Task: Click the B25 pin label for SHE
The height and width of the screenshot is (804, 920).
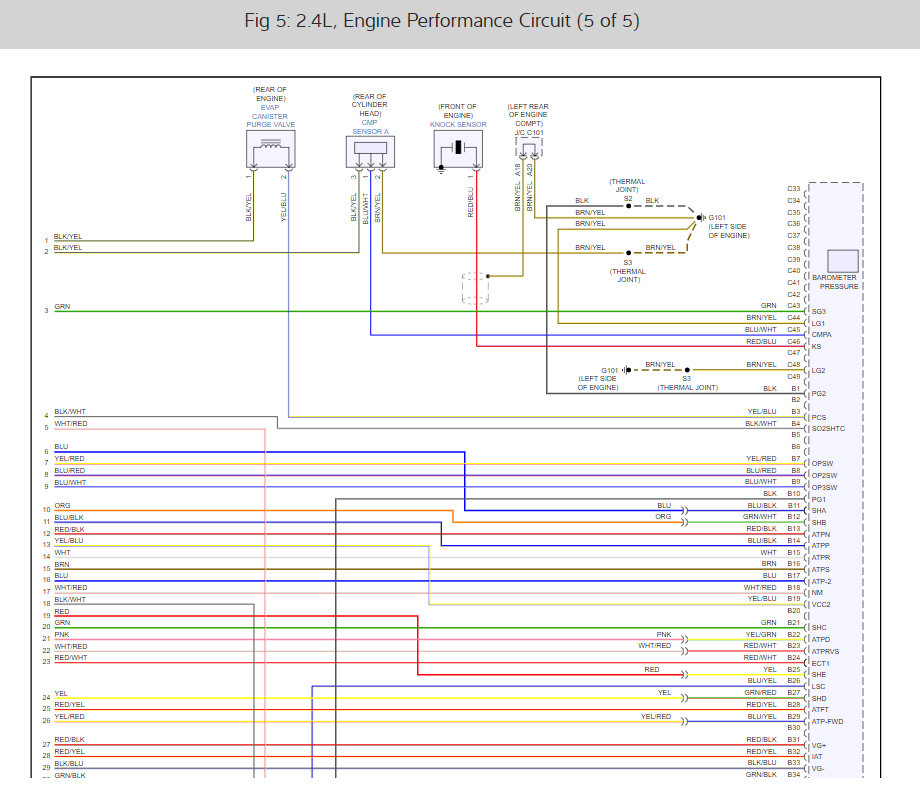Action: pos(793,669)
